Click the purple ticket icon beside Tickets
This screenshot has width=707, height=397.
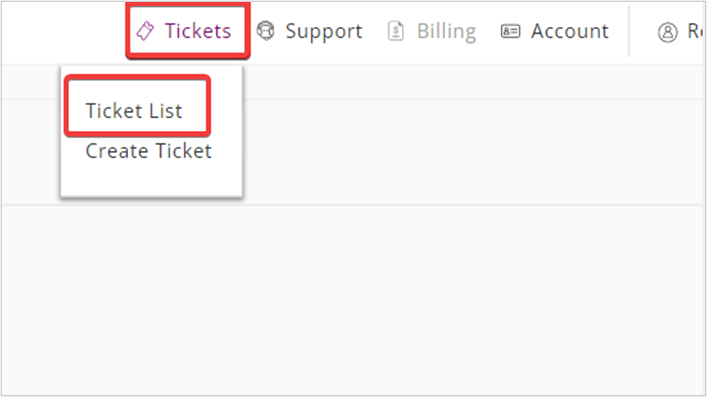(145, 31)
